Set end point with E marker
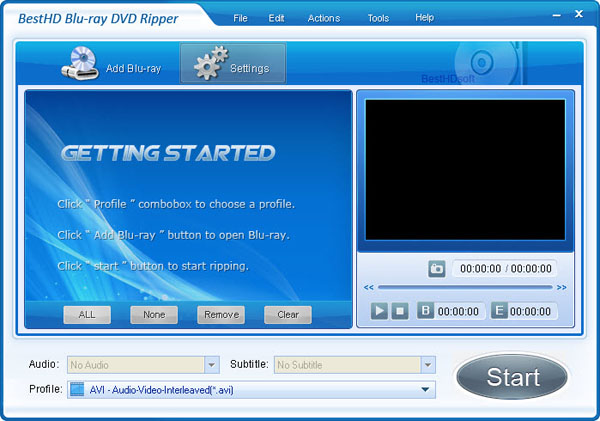Screen dimensions: 600x421 (499, 311)
